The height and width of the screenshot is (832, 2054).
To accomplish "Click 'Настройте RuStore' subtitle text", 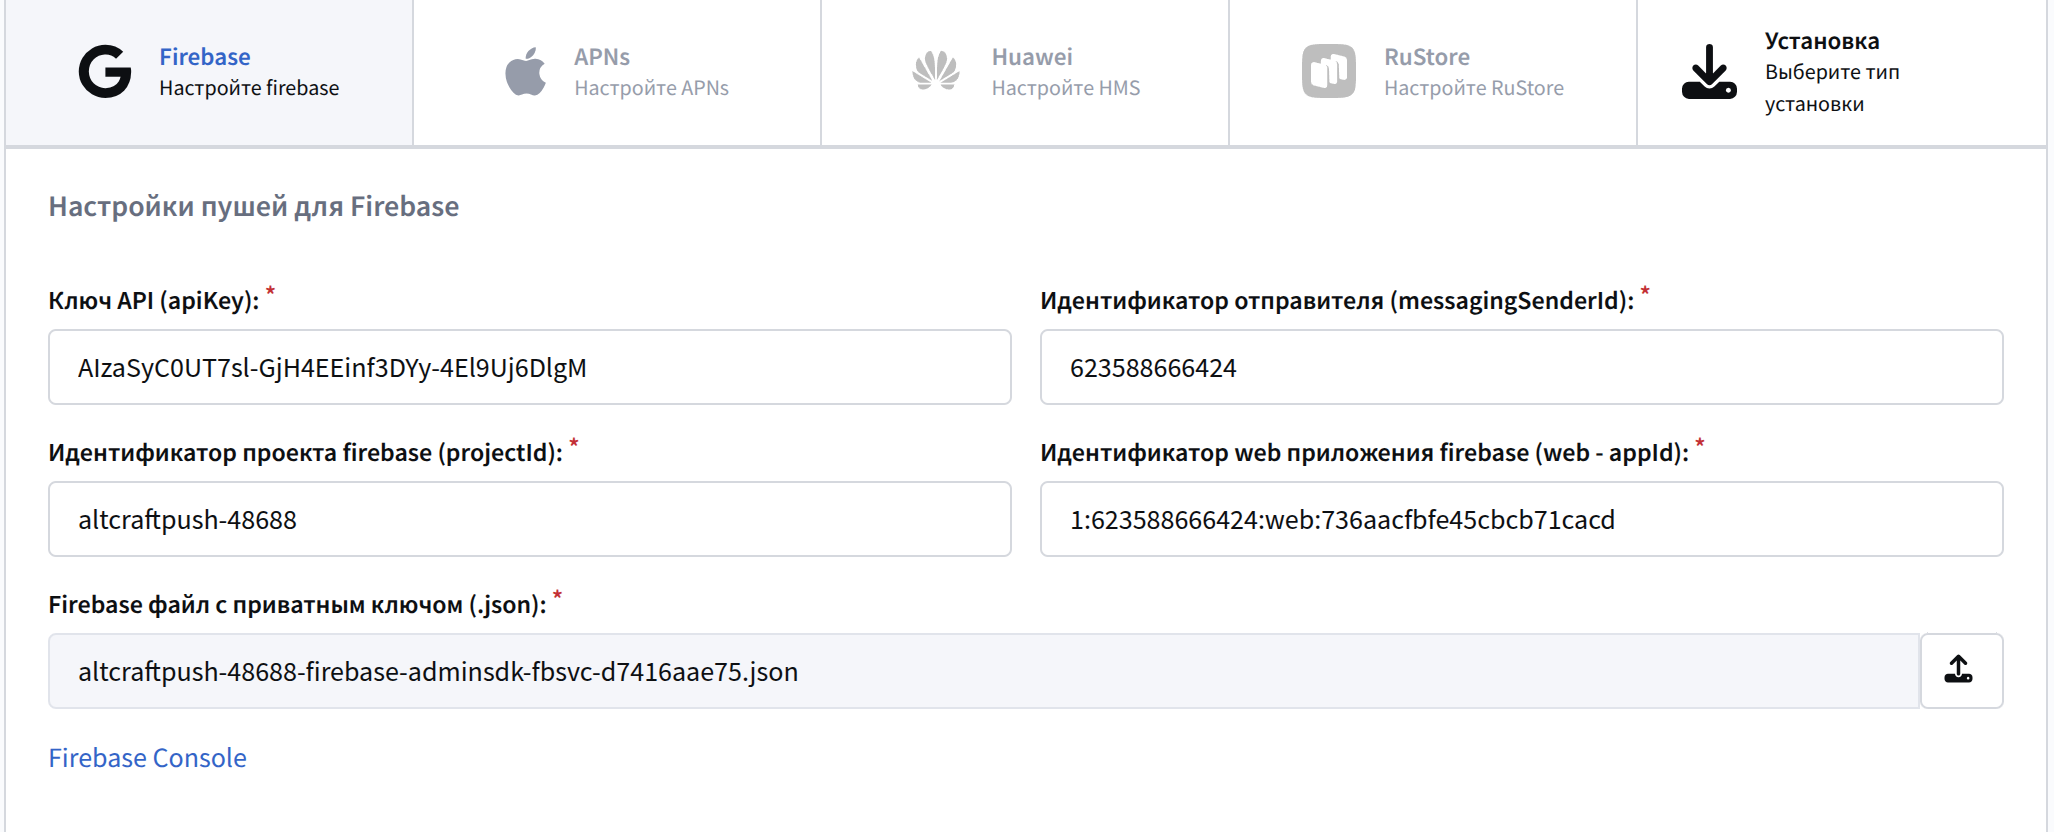I will pyautogui.click(x=1474, y=88).
